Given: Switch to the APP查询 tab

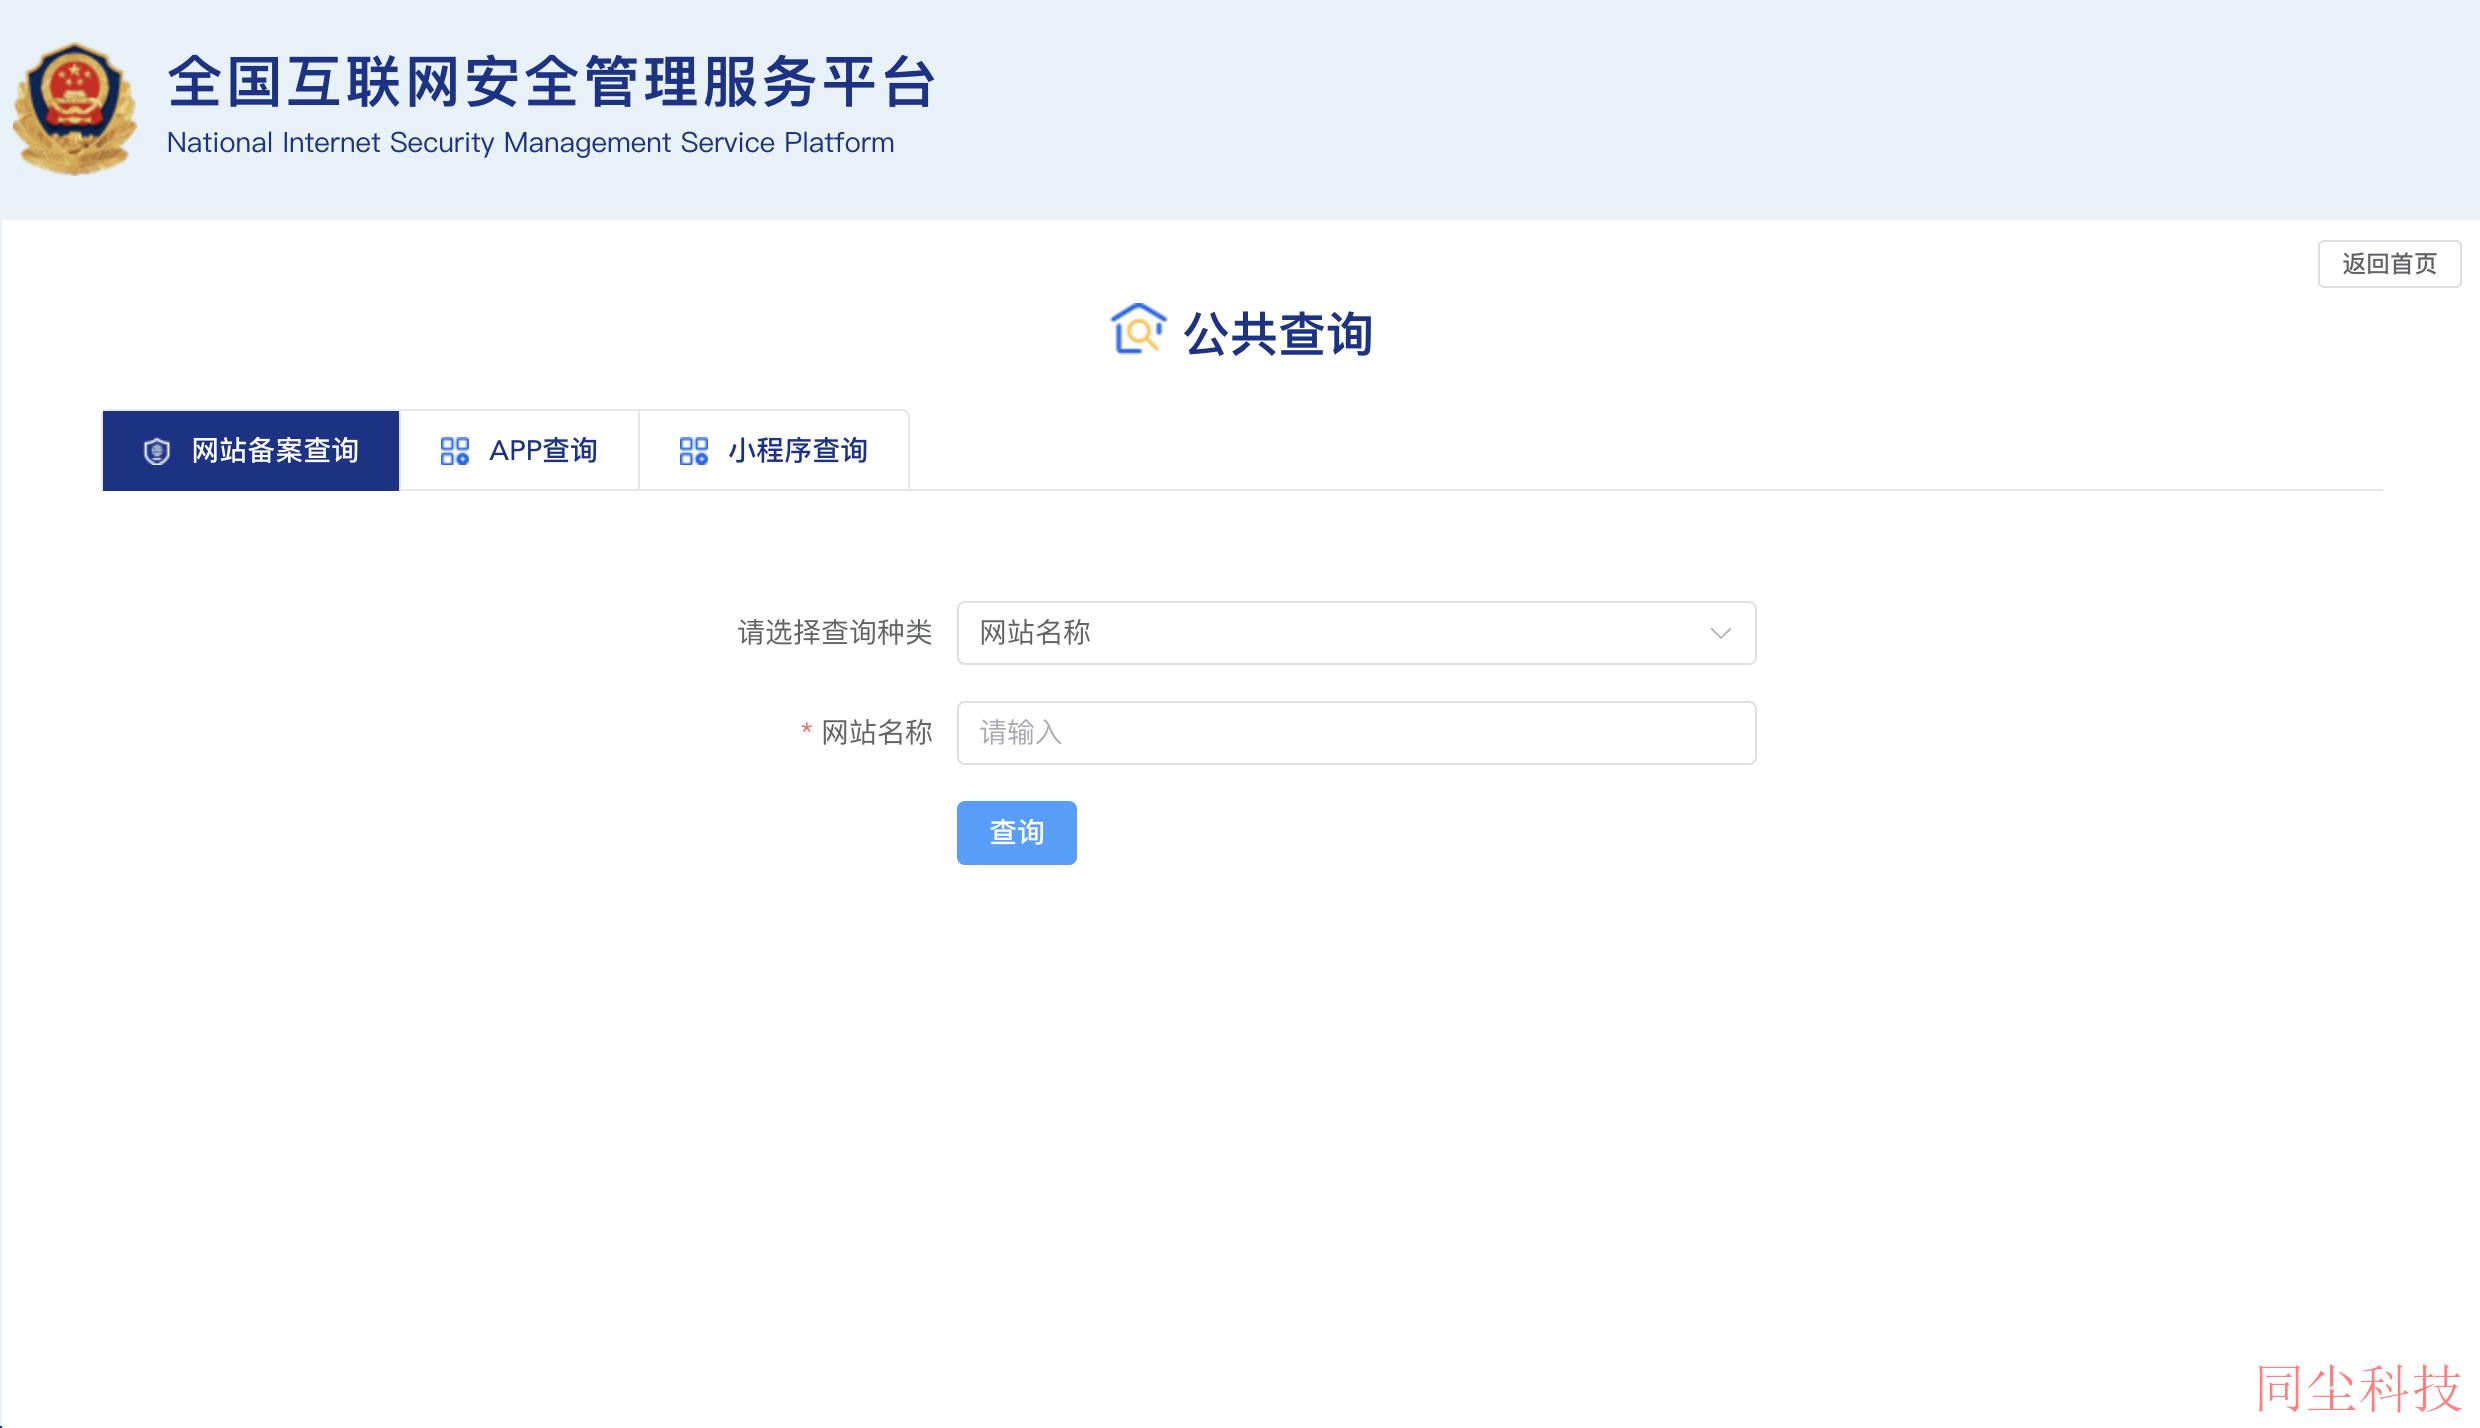Looking at the screenshot, I should click(519, 450).
